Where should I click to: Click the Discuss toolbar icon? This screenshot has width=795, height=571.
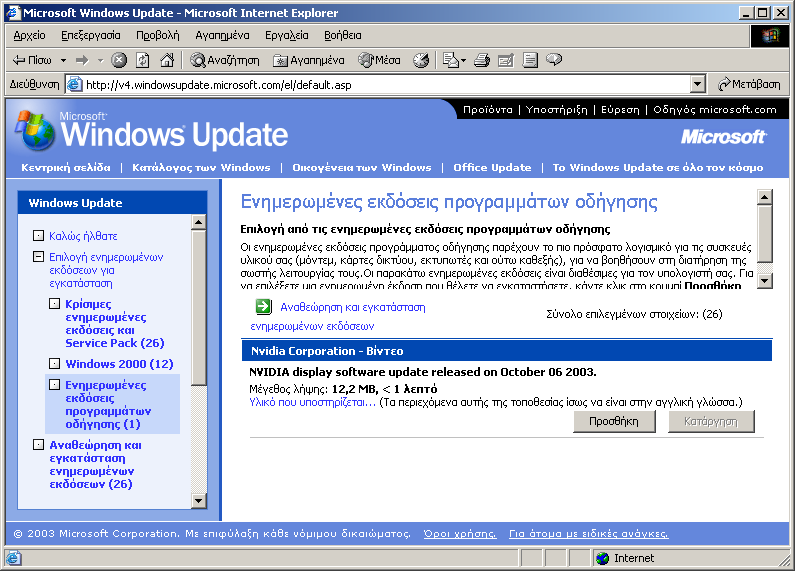(x=530, y=60)
